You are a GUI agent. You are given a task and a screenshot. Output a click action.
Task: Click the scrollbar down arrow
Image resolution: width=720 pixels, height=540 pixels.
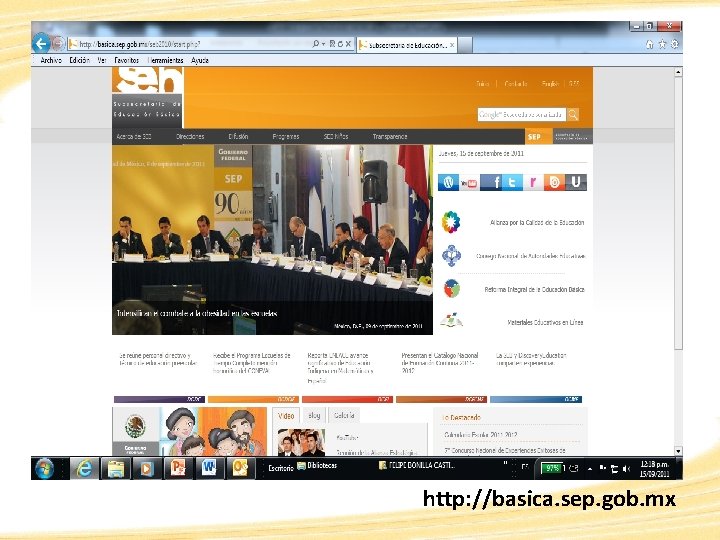pyautogui.click(x=678, y=451)
